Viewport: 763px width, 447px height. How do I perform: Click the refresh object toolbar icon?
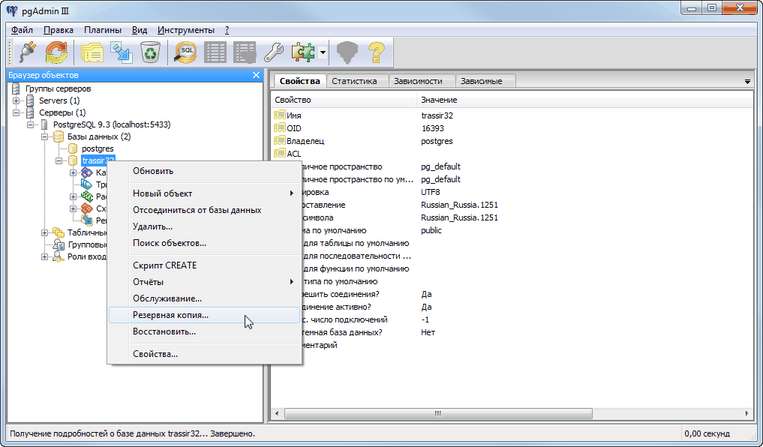(57, 52)
